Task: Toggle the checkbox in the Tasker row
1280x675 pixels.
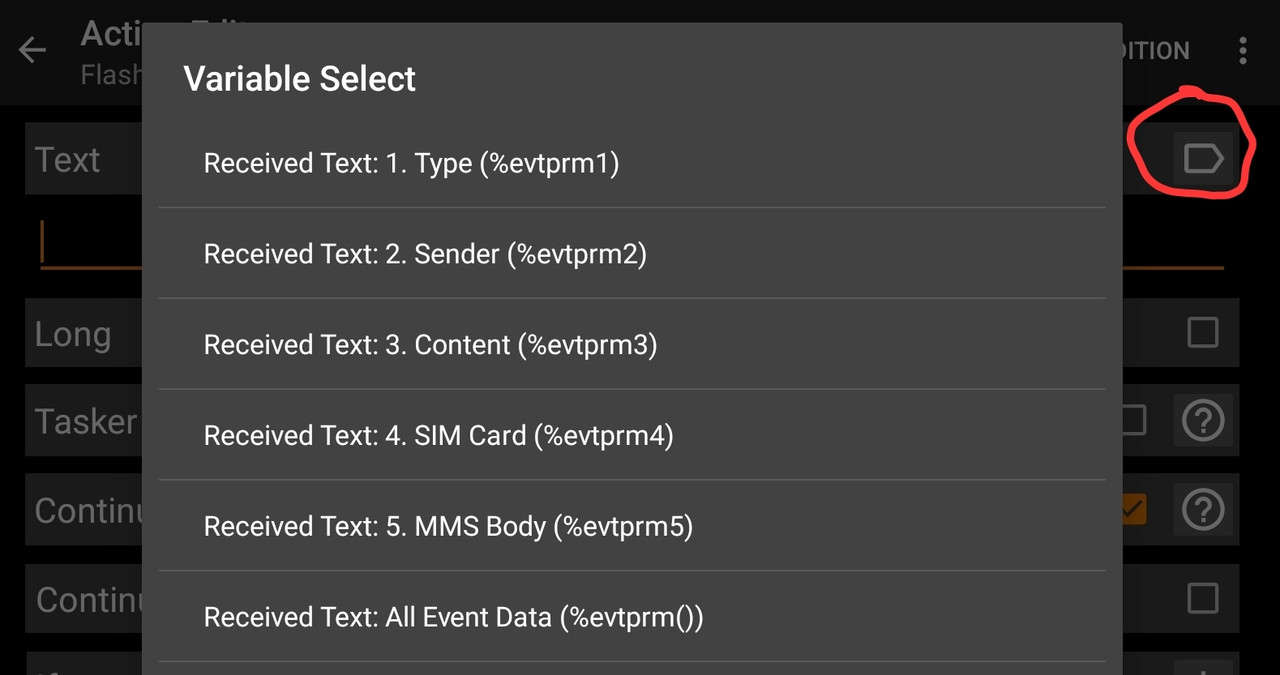Action: [1133, 421]
